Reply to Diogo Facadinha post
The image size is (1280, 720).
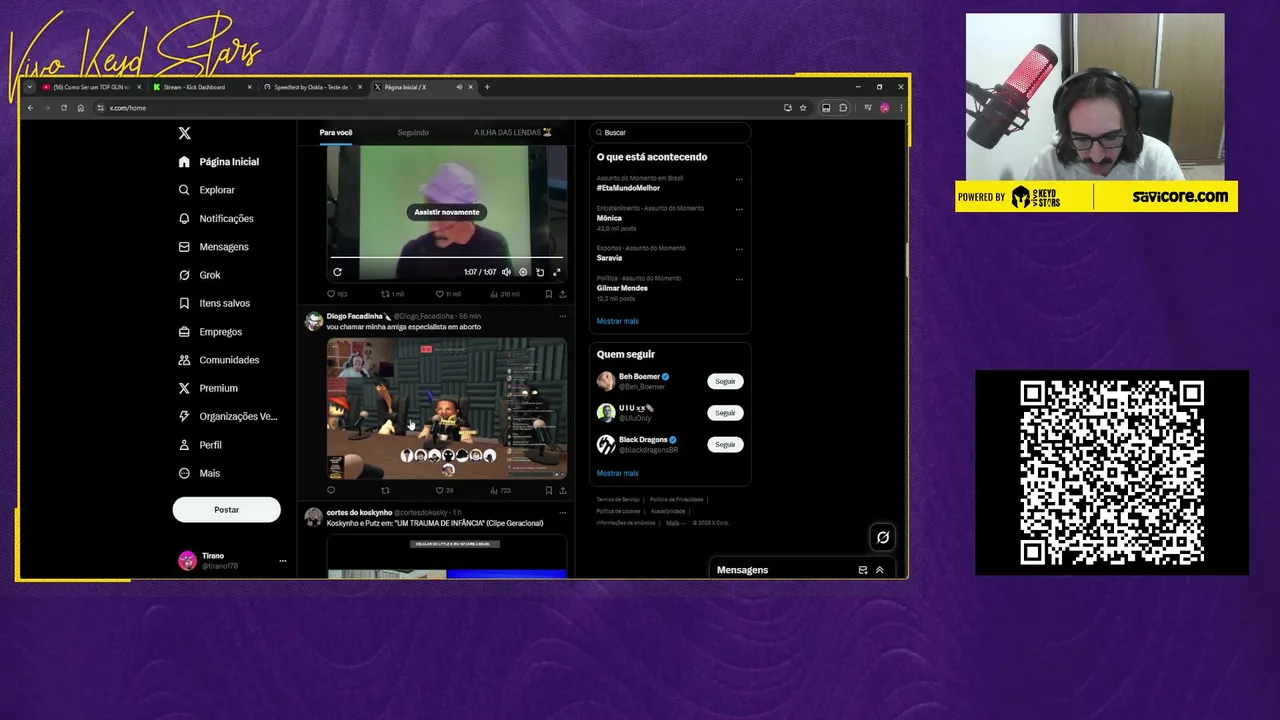pyautogui.click(x=331, y=491)
